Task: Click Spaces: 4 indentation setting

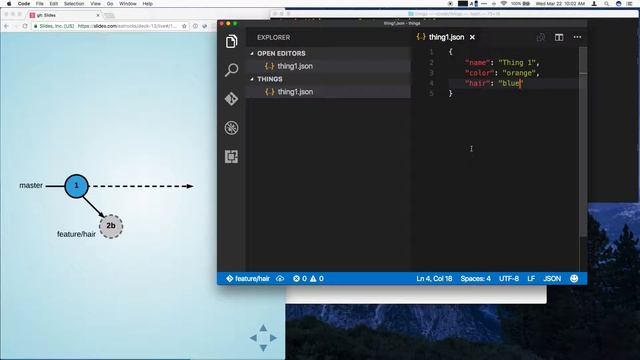Action: tap(476, 279)
